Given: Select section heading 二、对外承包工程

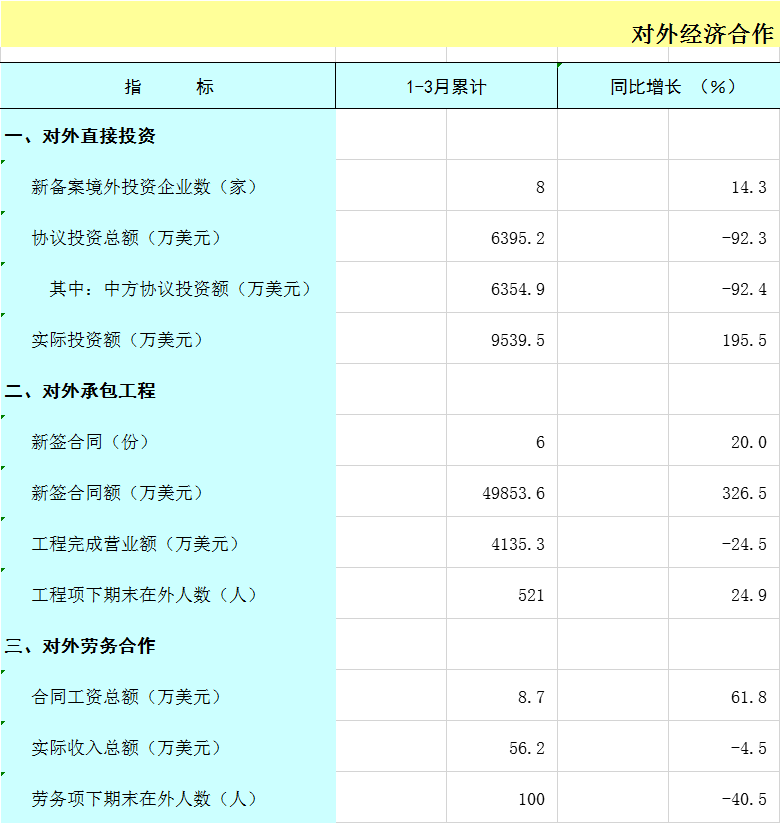Looking at the screenshot, I should 80,391.
